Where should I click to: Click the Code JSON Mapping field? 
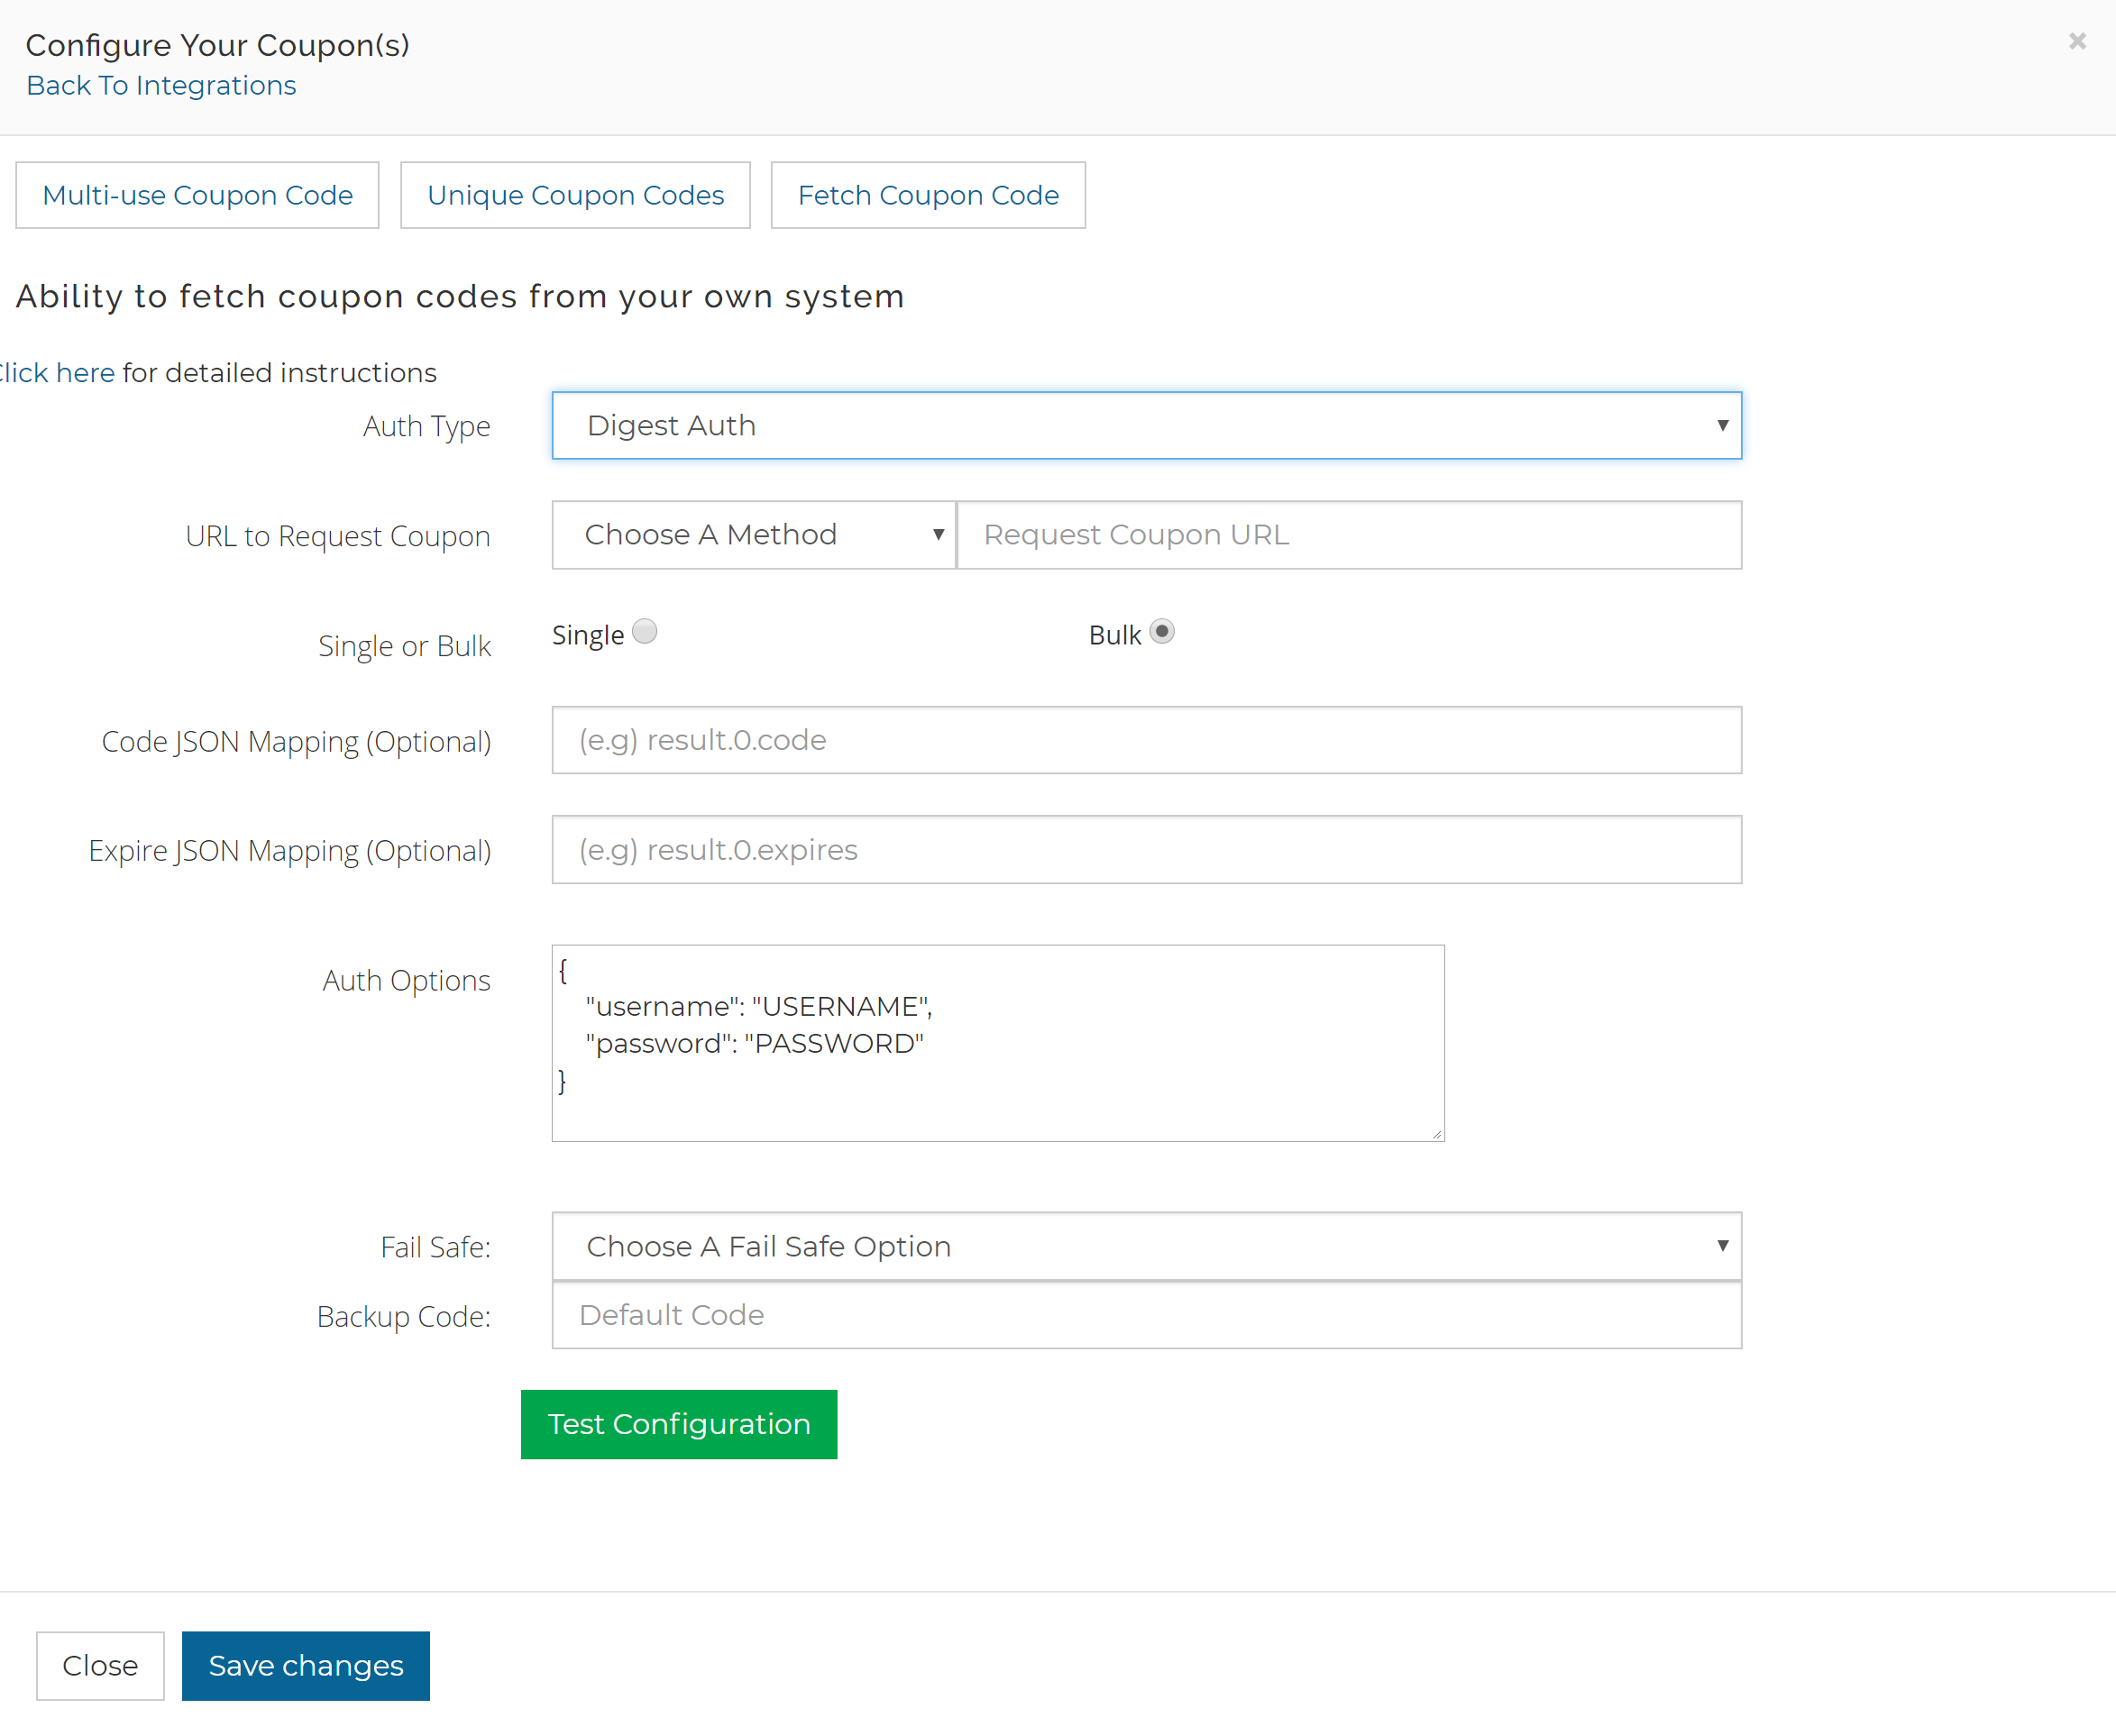[1146, 740]
